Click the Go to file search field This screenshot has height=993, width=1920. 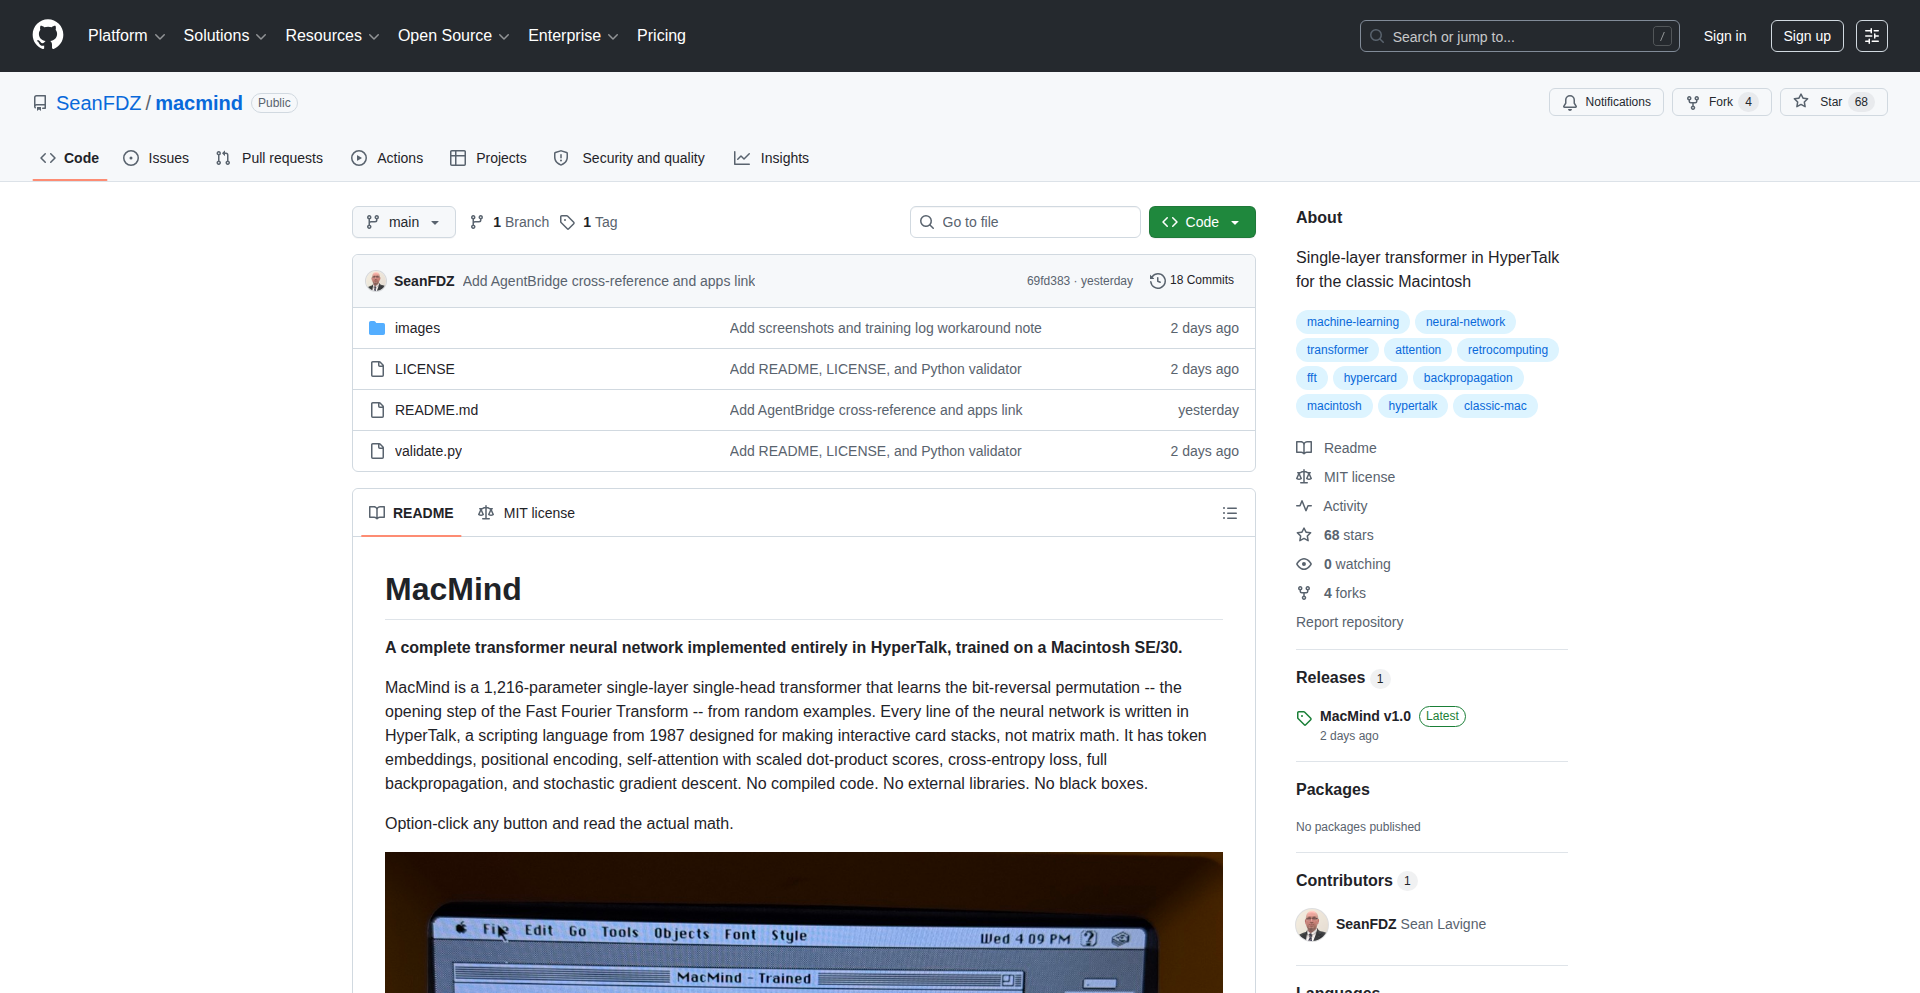pos(1025,222)
